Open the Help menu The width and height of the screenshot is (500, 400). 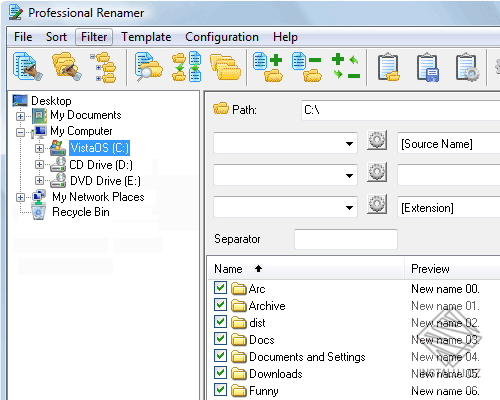285,37
